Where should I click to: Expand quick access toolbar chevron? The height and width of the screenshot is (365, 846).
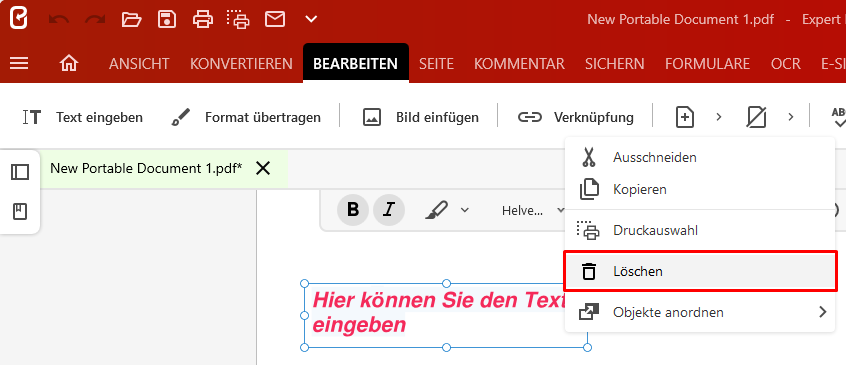coord(311,20)
